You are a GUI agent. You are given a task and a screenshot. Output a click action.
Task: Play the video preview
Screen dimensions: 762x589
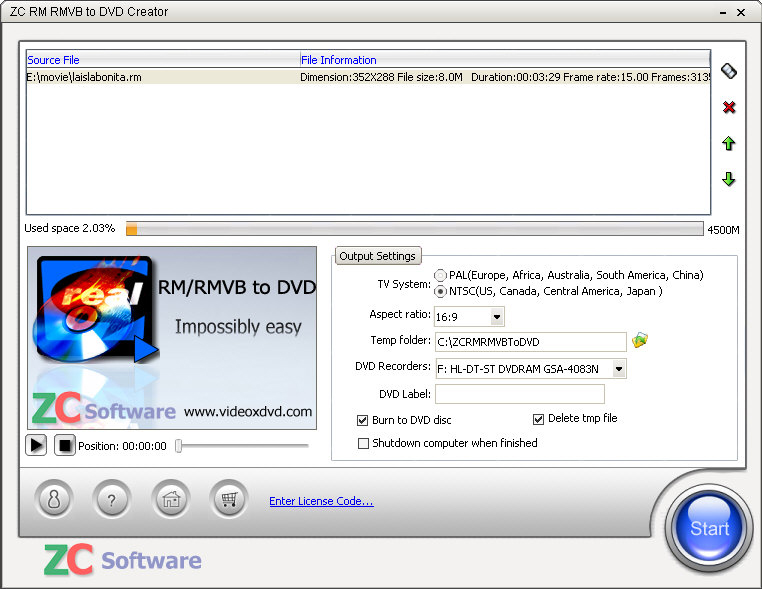pos(37,445)
